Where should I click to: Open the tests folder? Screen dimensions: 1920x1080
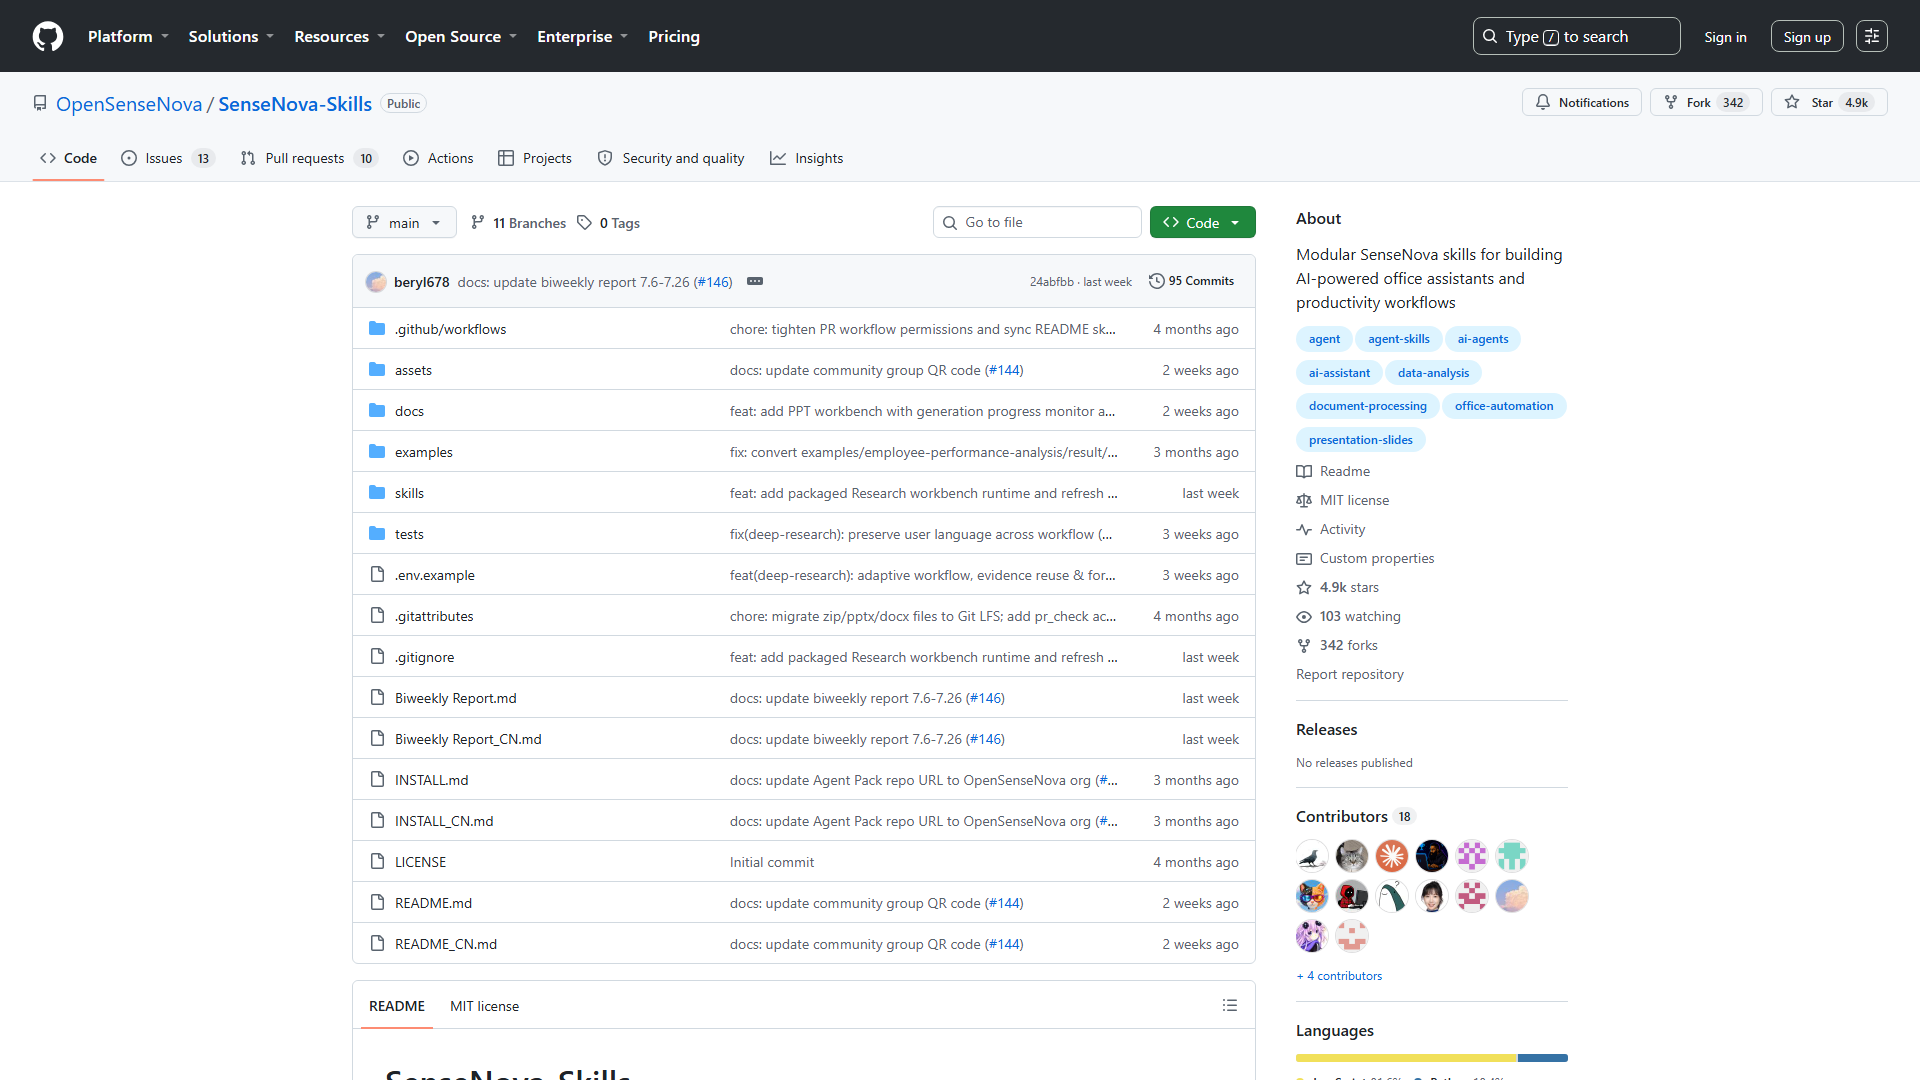tap(409, 535)
